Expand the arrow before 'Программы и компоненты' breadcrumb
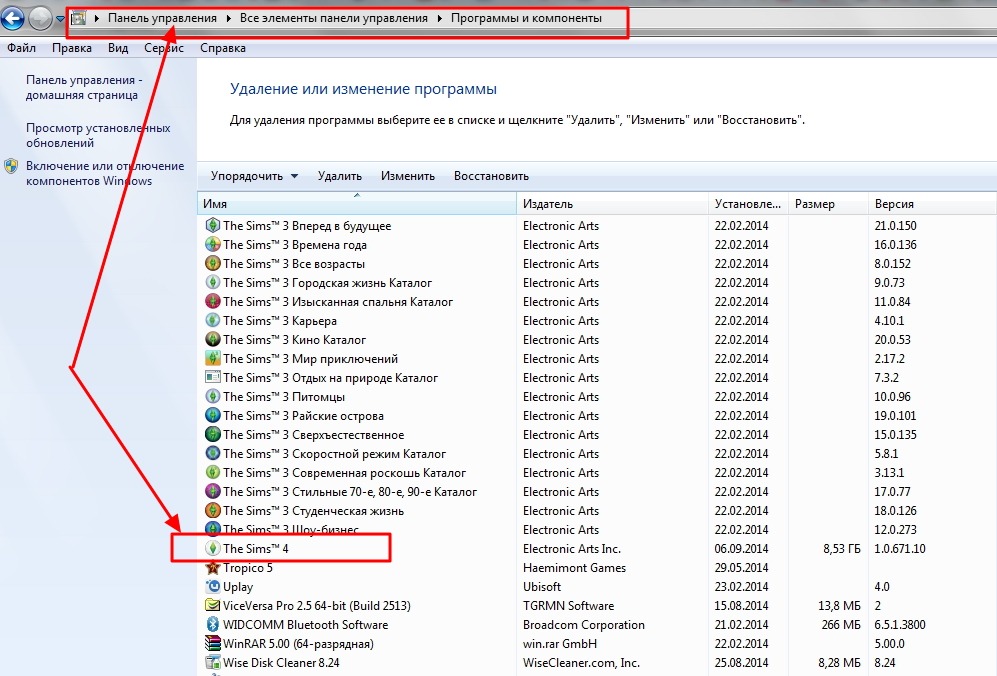This screenshot has height=676, width=997. (440, 18)
